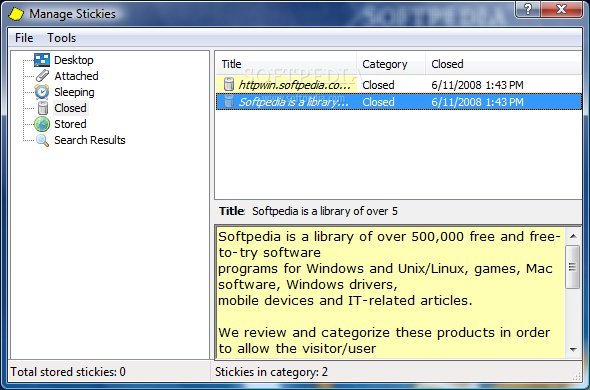Image resolution: width=590 pixels, height=390 pixels.
Task: Click the scroll up arrow of the sticky preview
Action: coord(573,236)
